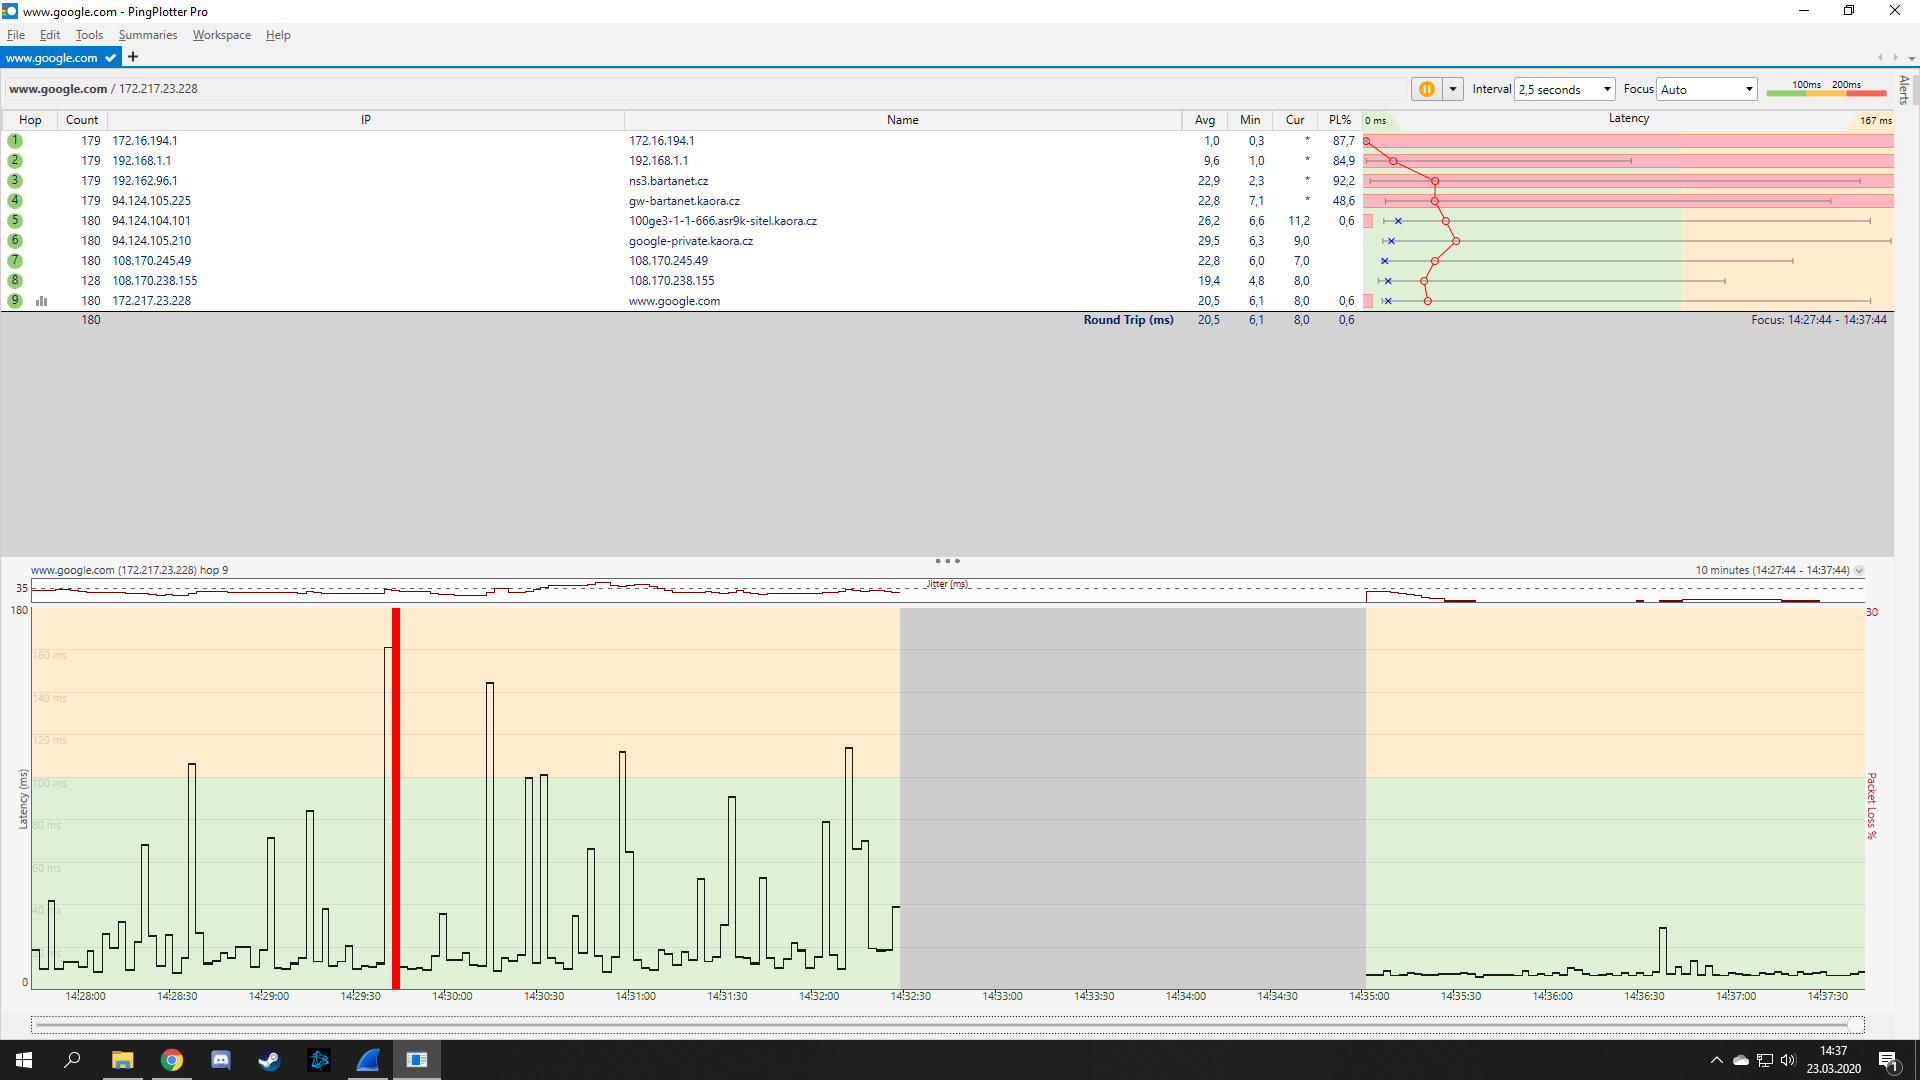Screen dimensions: 1920x1080
Task: Click the bottom timeline scrollbar
Action: [946, 1025]
